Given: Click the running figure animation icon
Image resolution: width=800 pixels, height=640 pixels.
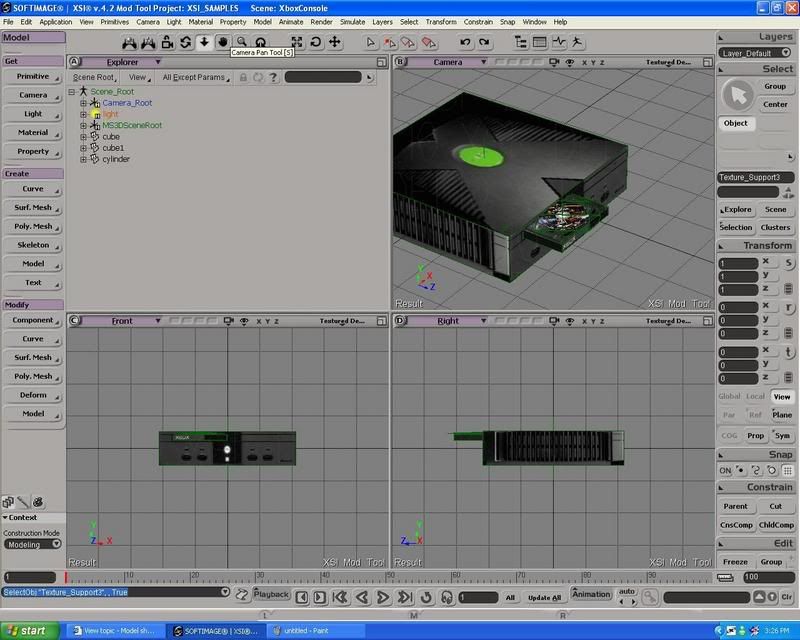Looking at the screenshot, I should pos(577,42).
